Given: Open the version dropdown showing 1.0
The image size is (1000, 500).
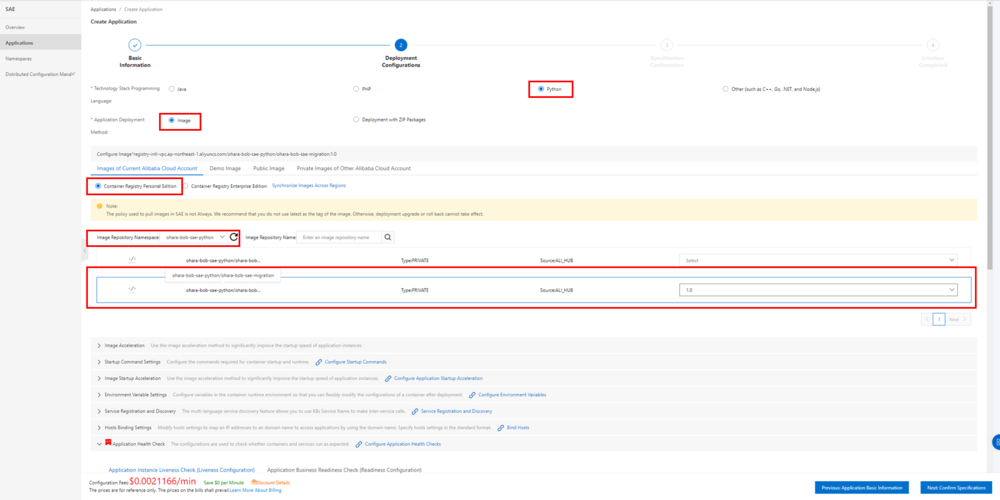Looking at the screenshot, I should 818,290.
